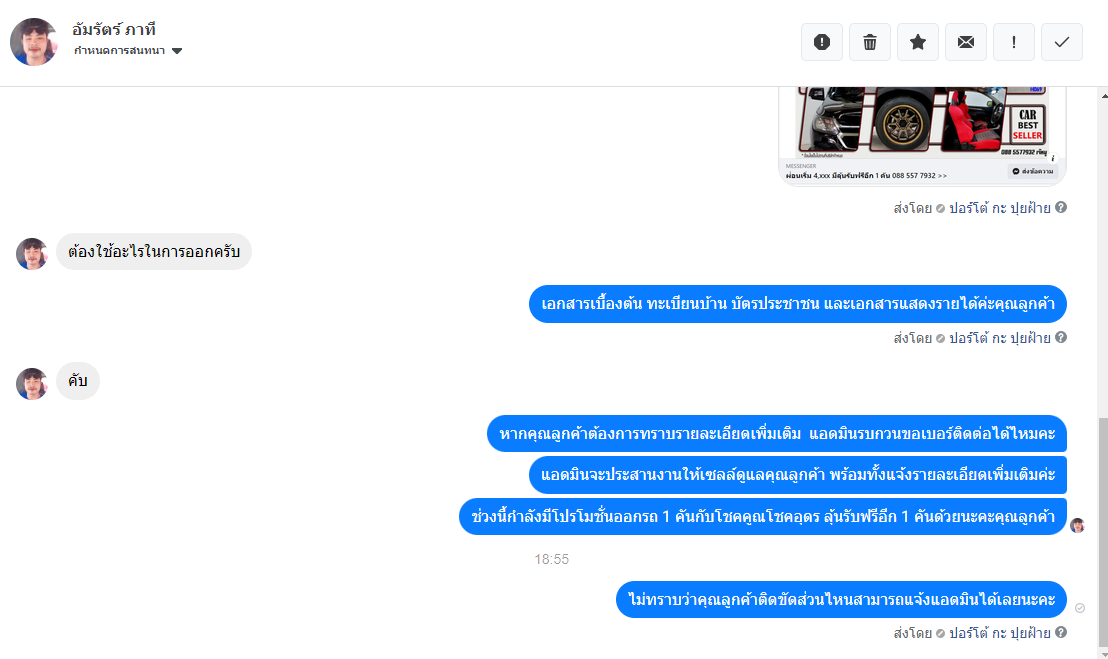
Task: Flag conversation for follow-up with exclamation icon
Action: click(1014, 42)
